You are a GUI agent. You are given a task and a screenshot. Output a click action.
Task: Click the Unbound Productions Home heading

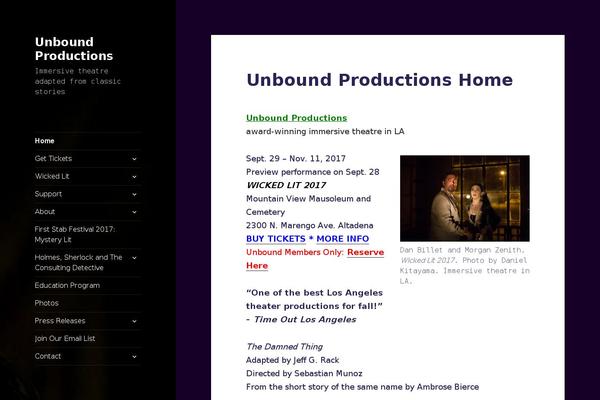pos(380,80)
